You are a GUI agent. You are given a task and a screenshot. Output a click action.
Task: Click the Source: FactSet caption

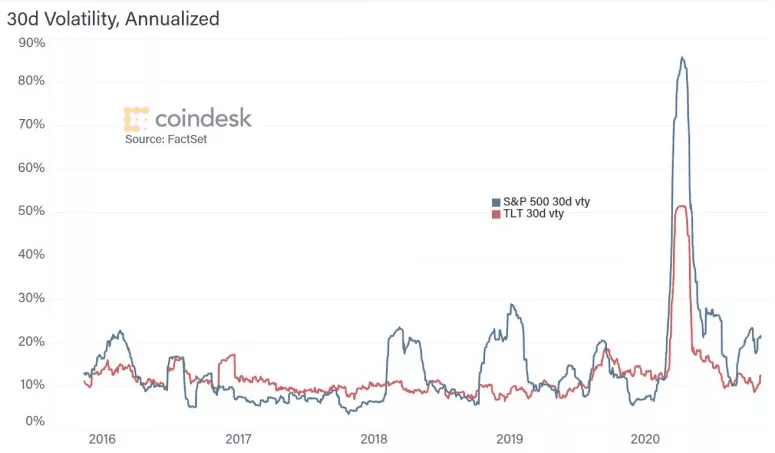[166, 139]
